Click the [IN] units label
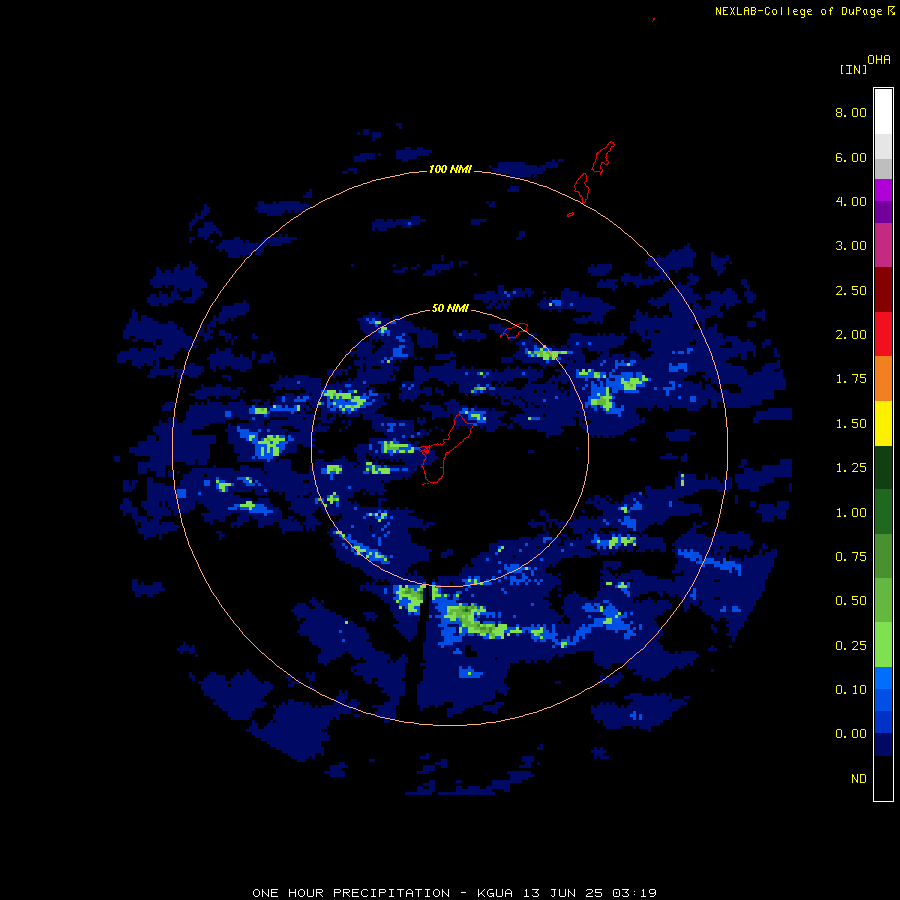900x900 pixels. coord(853,69)
